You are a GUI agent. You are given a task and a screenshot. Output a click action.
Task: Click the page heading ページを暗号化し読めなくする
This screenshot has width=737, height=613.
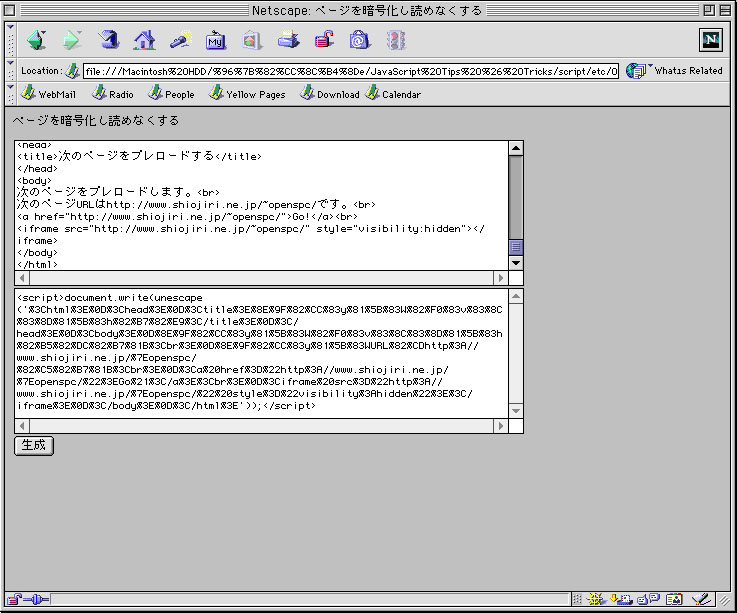pyautogui.click(x=96, y=120)
